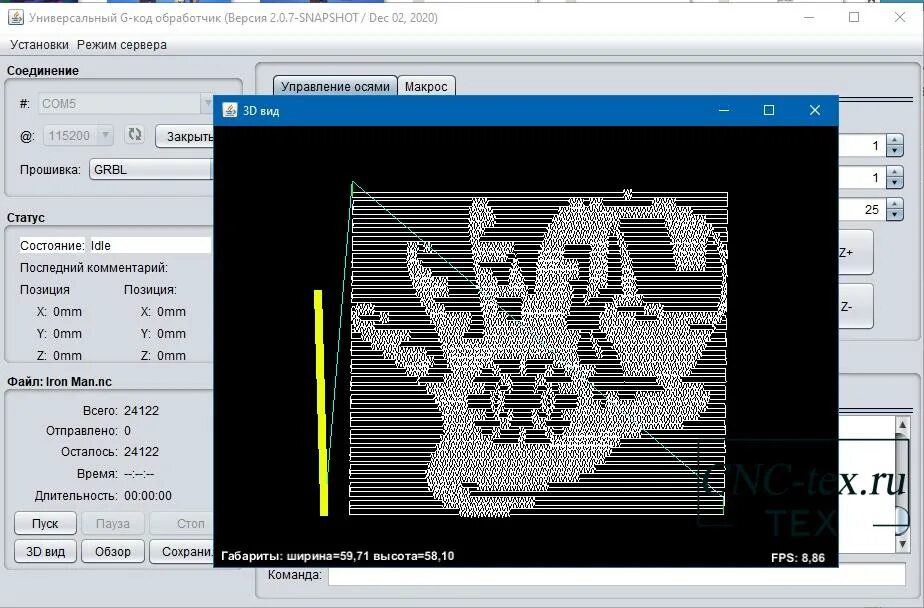Click the Отправлено 0 value
The width and height of the screenshot is (924, 608).
(x=127, y=431)
